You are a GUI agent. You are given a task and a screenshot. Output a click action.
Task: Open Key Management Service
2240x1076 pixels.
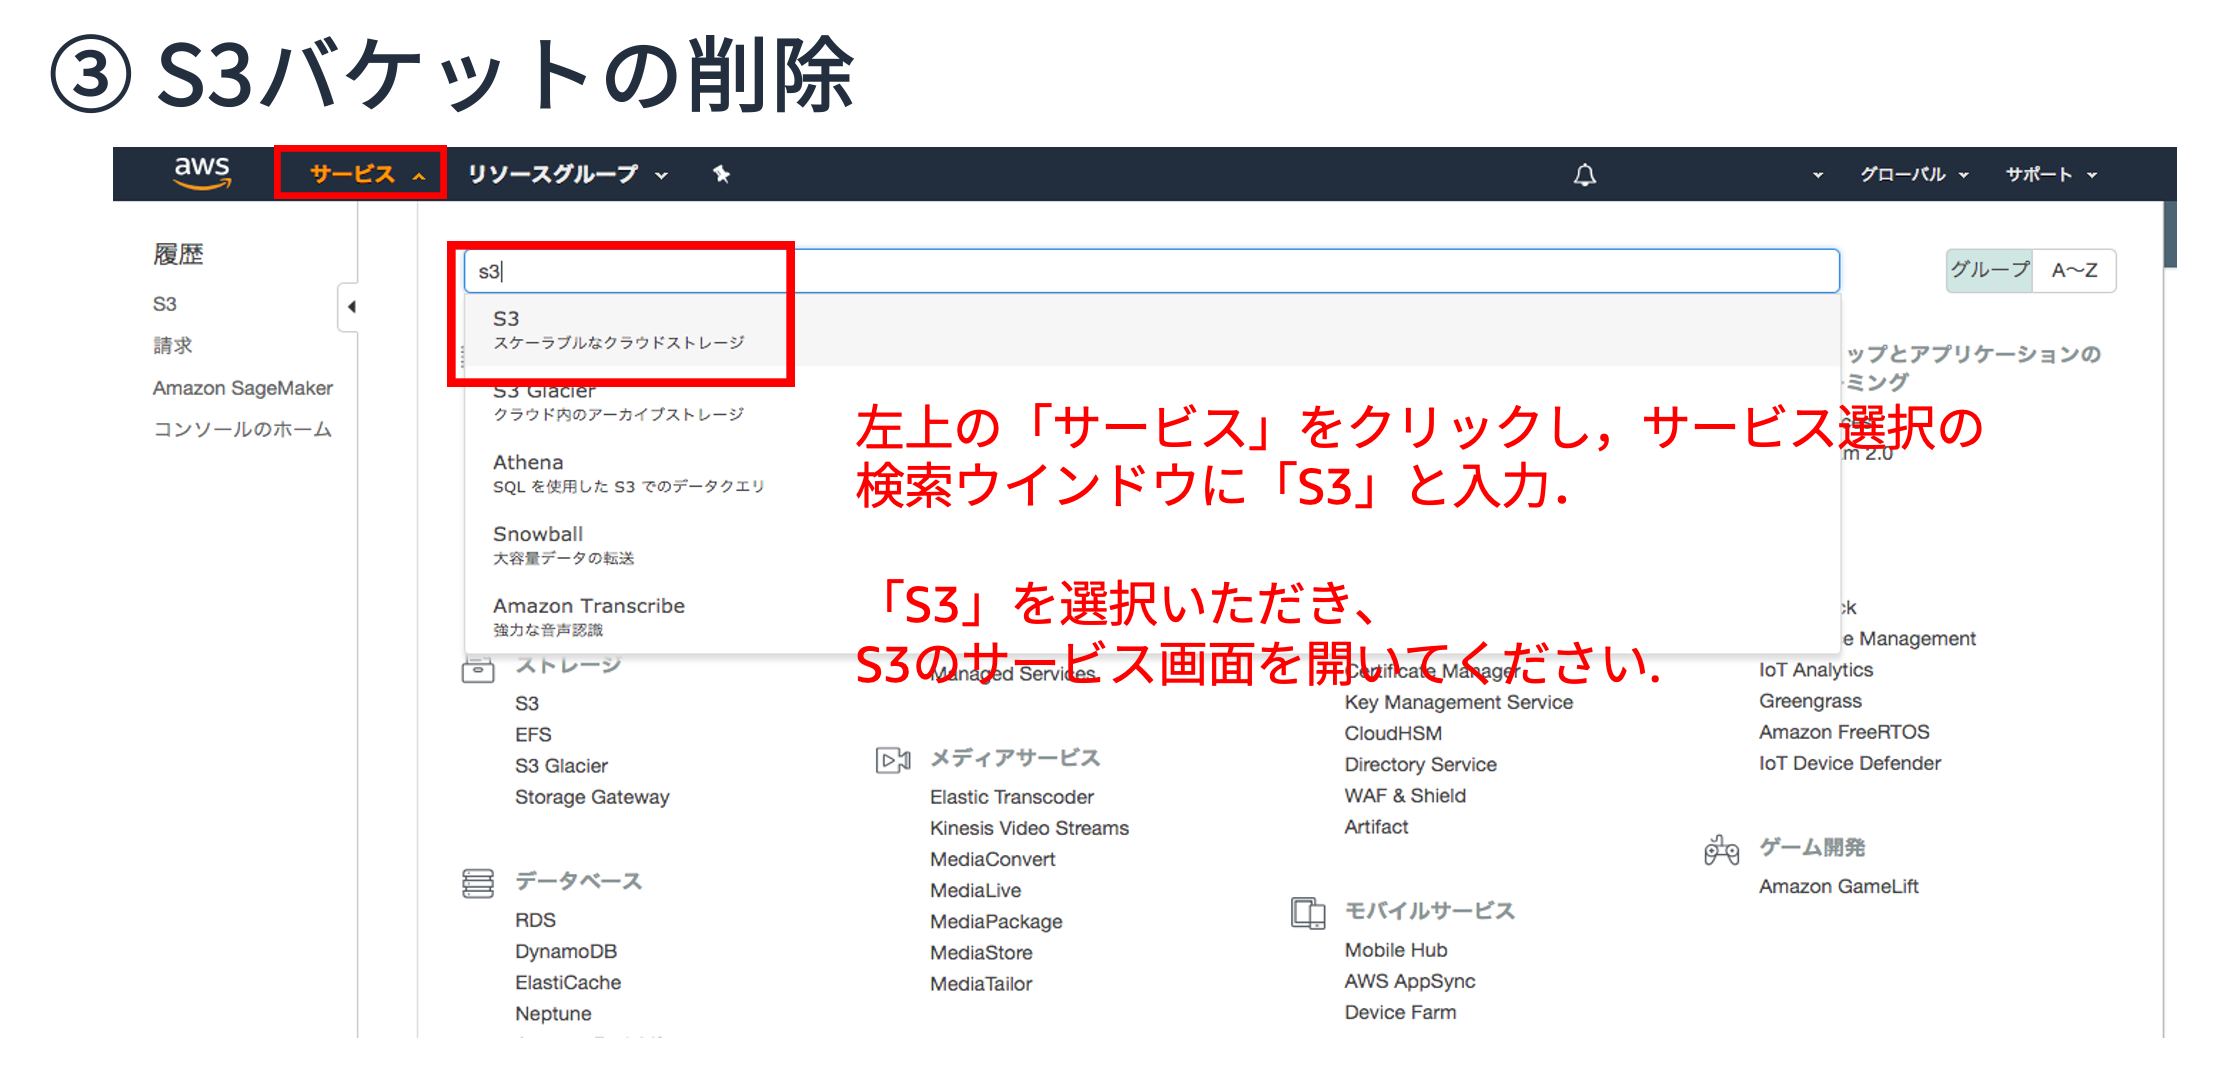click(1458, 702)
